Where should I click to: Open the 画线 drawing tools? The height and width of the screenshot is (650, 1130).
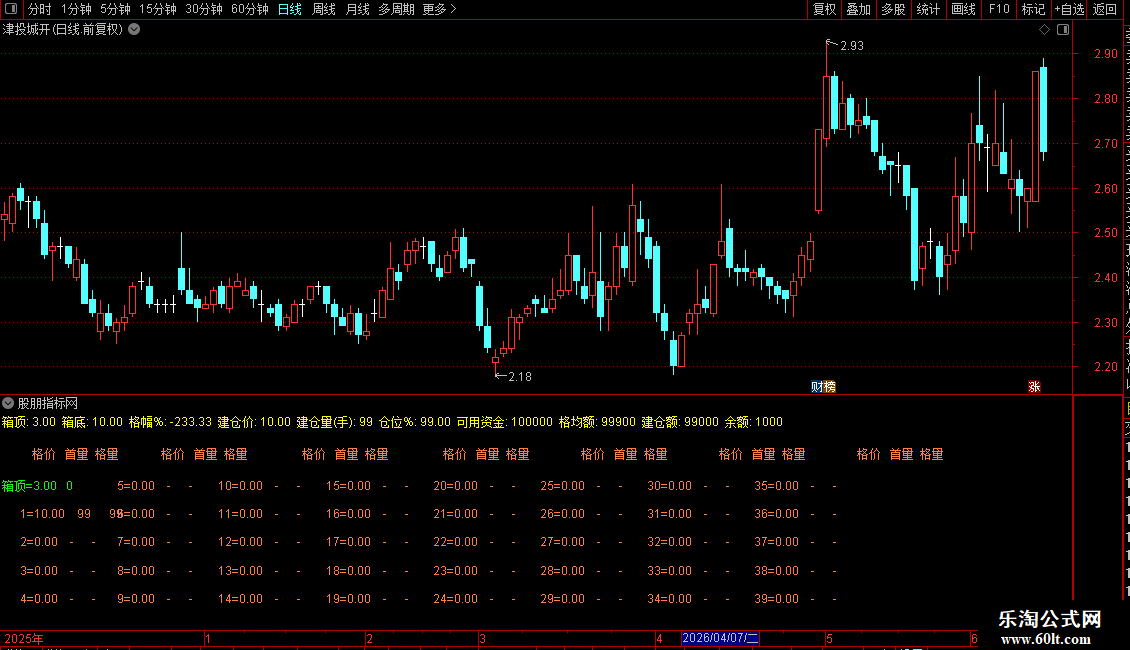(x=964, y=9)
